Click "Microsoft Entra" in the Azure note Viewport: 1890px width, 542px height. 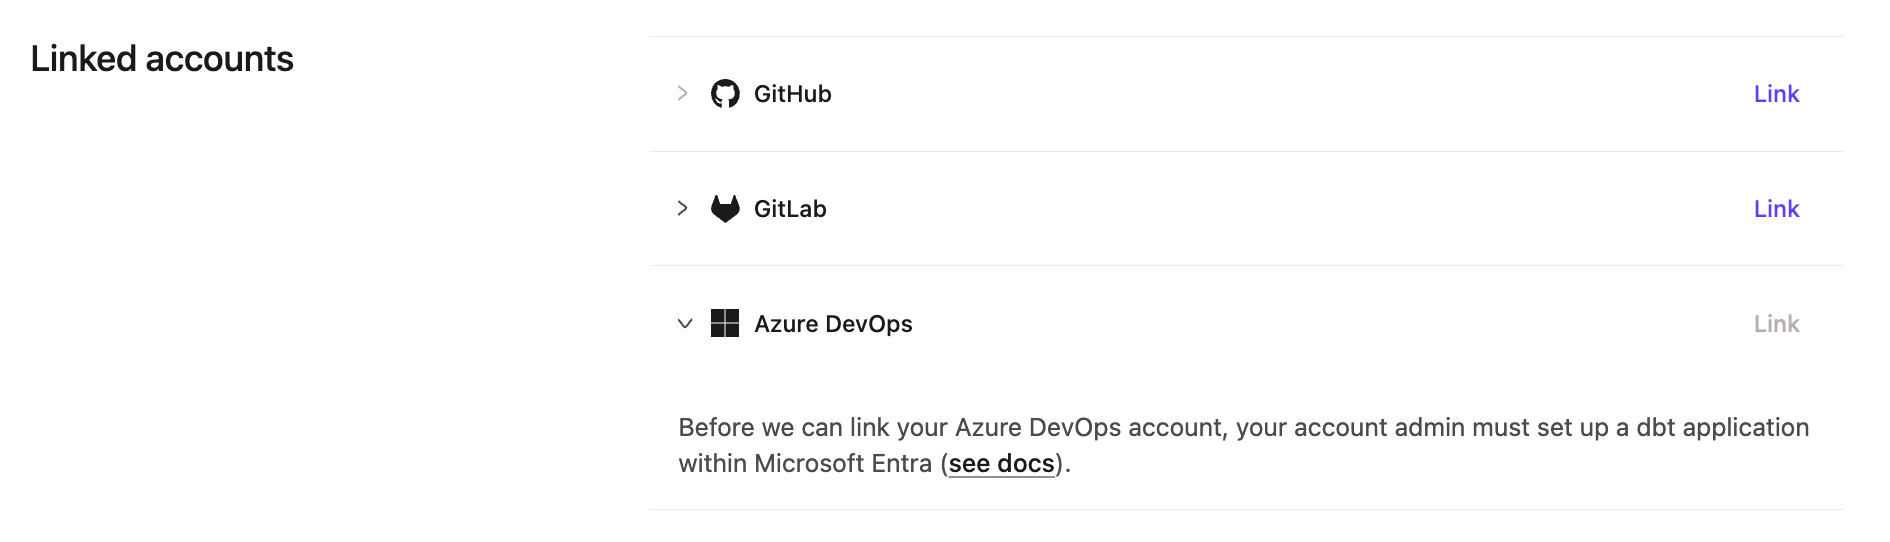tap(843, 464)
